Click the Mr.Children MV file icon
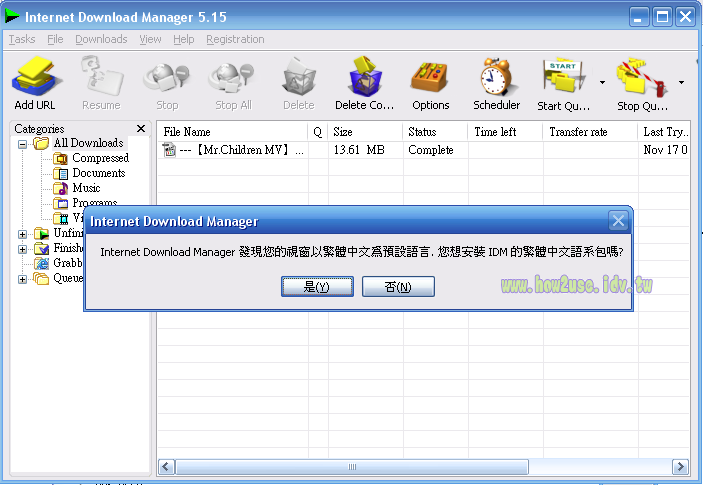Viewport: 703px width, 485px height. coord(169,150)
